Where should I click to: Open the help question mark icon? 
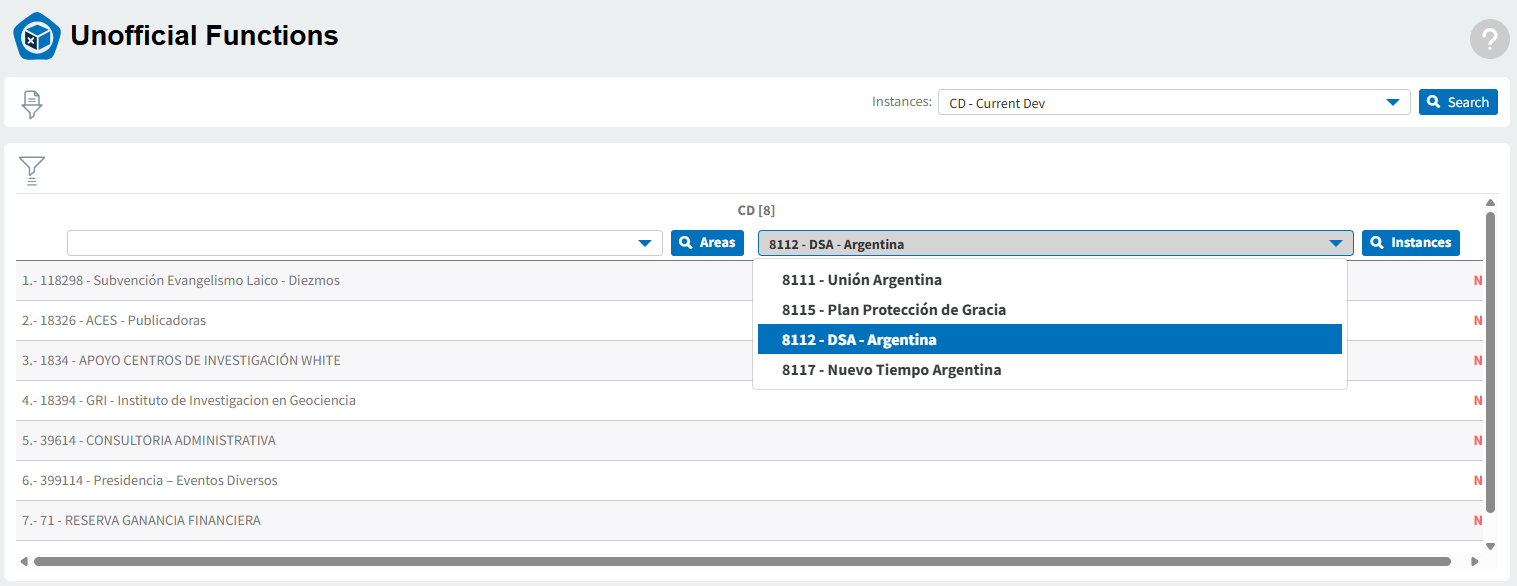tap(1489, 39)
